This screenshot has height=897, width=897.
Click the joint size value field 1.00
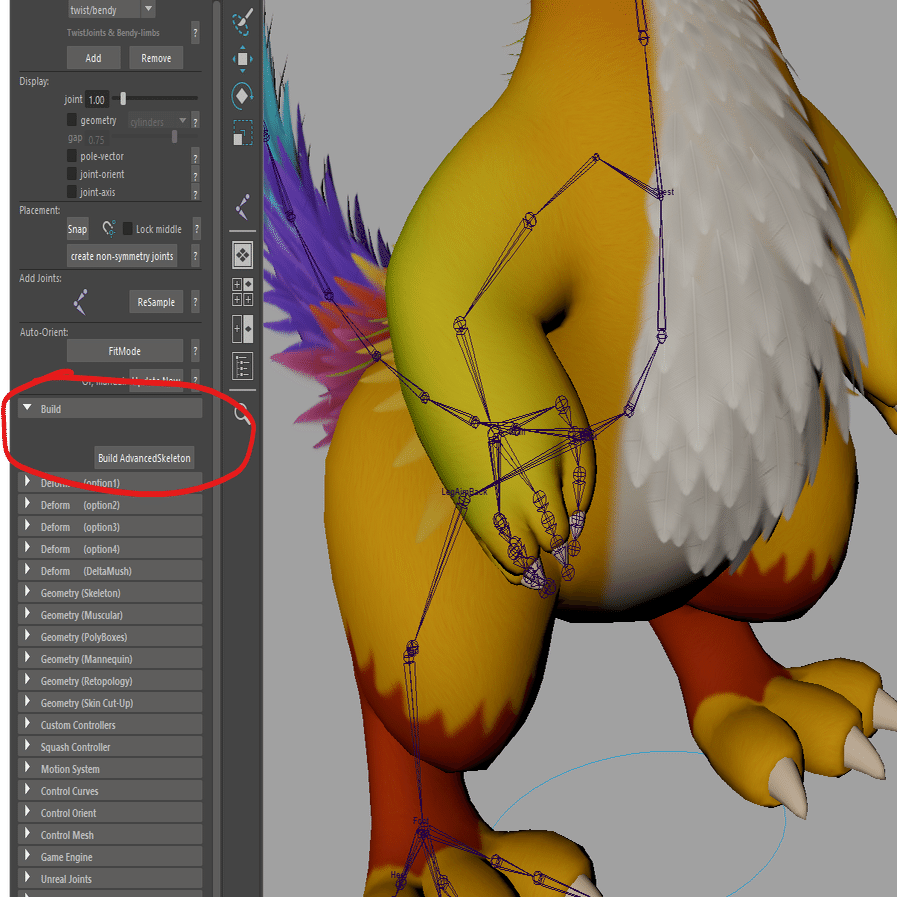(x=97, y=100)
